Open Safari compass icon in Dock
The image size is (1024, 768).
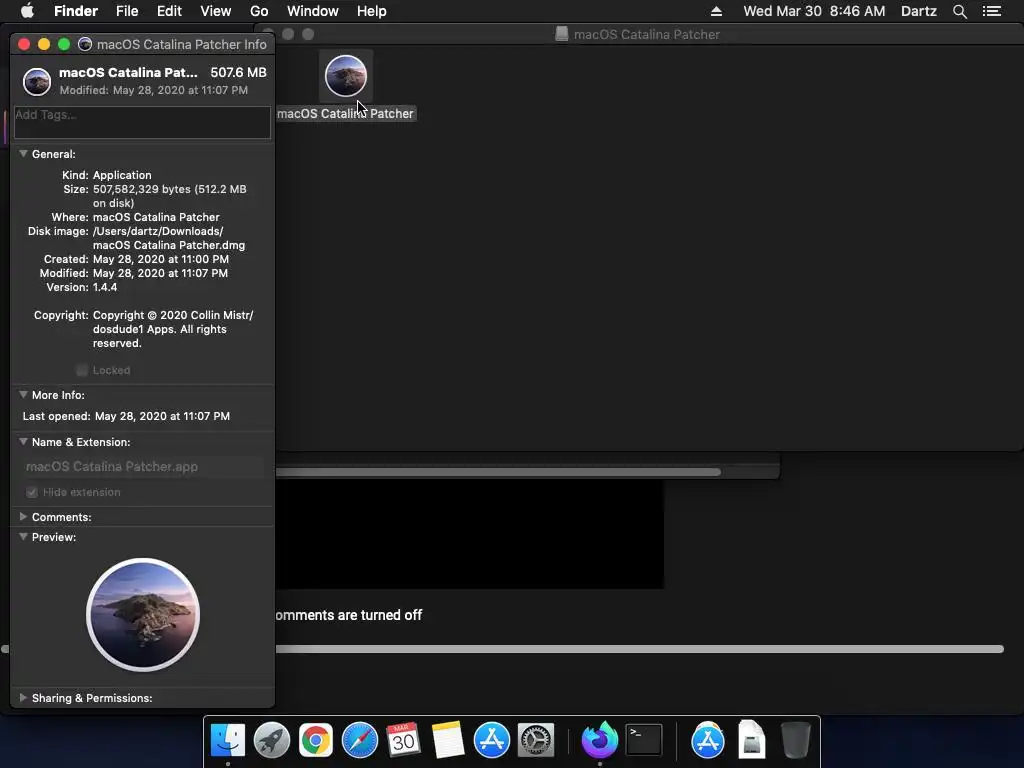pos(360,740)
